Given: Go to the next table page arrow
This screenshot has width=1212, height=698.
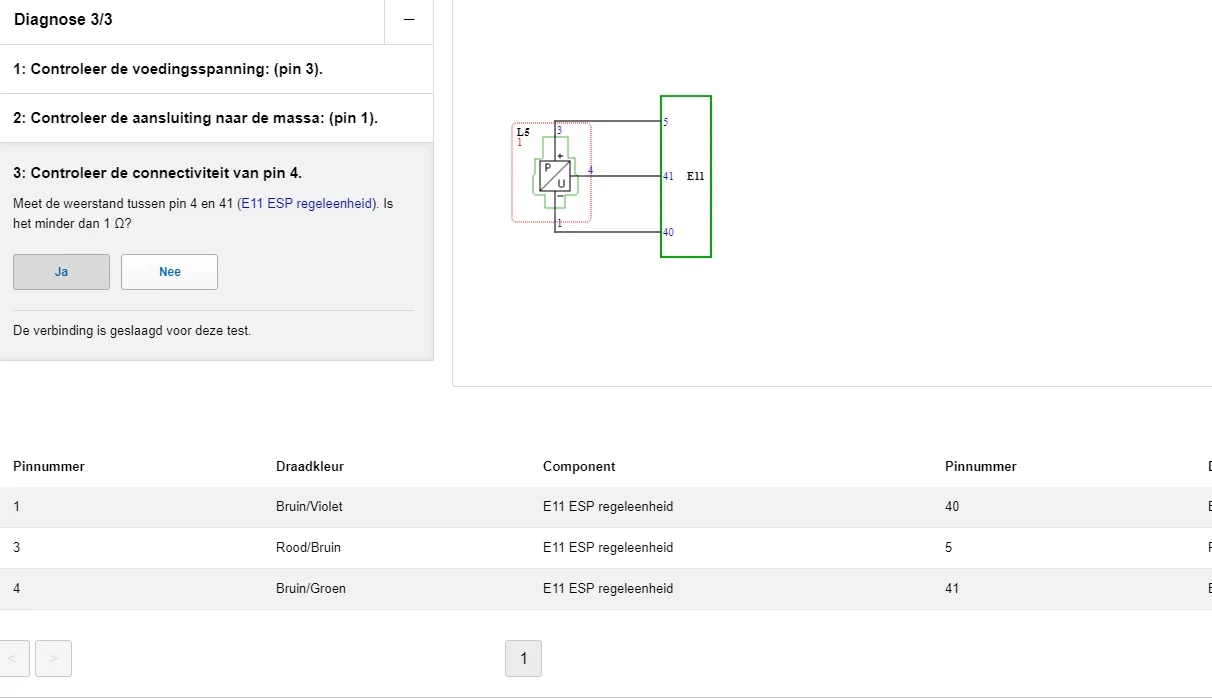Looking at the screenshot, I should [x=53, y=658].
